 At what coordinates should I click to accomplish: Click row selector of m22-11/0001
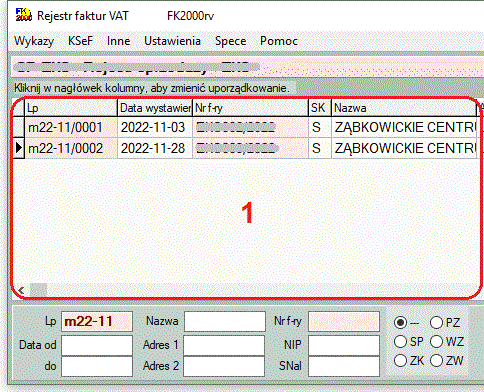coord(19,127)
